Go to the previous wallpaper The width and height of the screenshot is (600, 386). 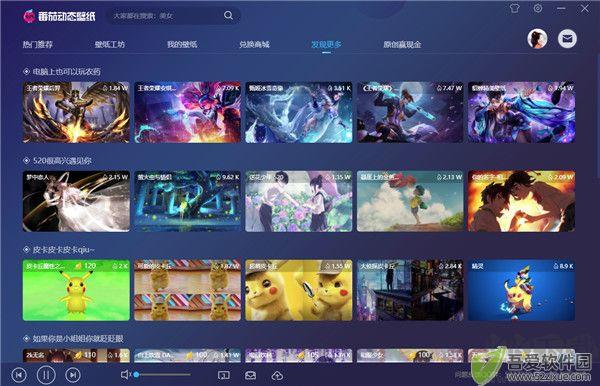click(x=19, y=375)
